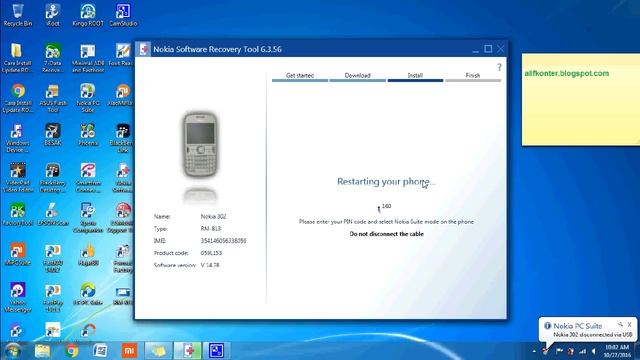Open Google Chrome from the taskbar
This screenshot has width=640, height=360.
pos(72,351)
